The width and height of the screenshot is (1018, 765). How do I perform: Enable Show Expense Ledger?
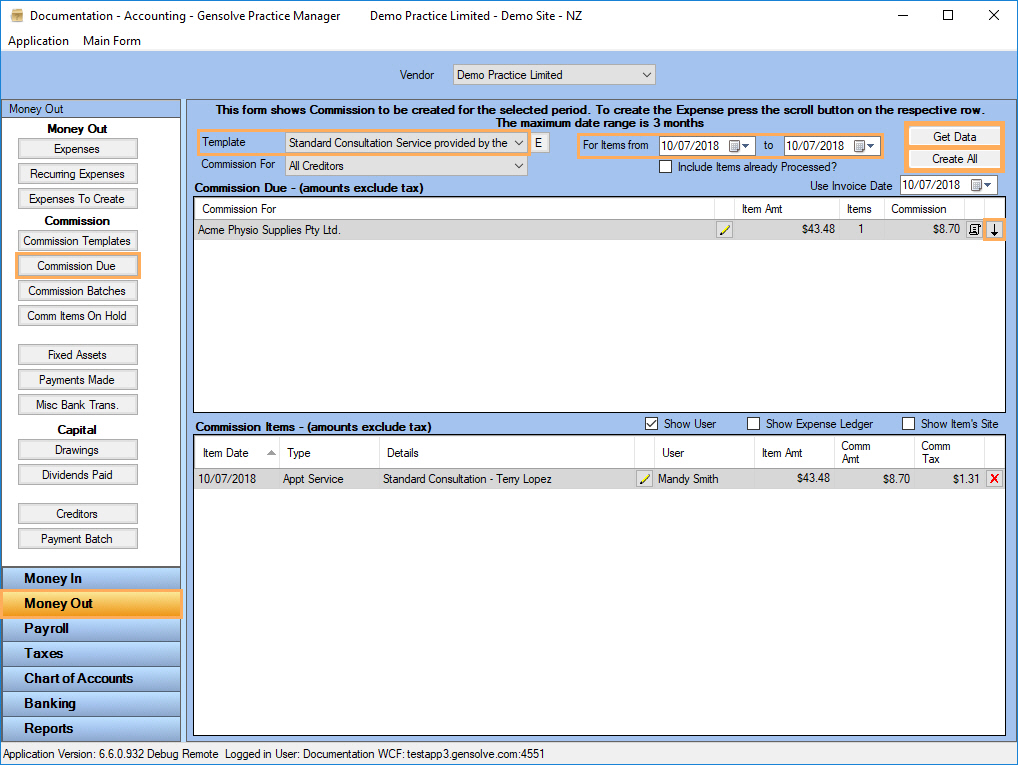tap(754, 424)
